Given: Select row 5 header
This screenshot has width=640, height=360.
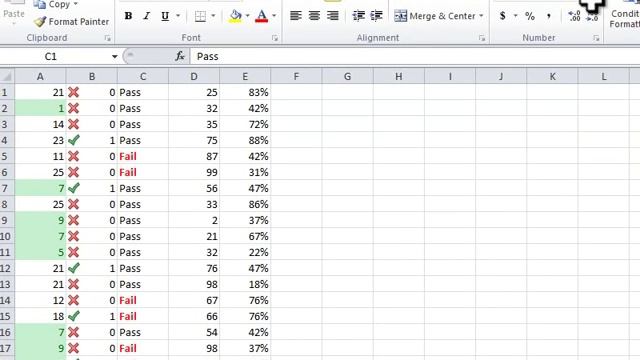Looking at the screenshot, I should click(x=7, y=156).
